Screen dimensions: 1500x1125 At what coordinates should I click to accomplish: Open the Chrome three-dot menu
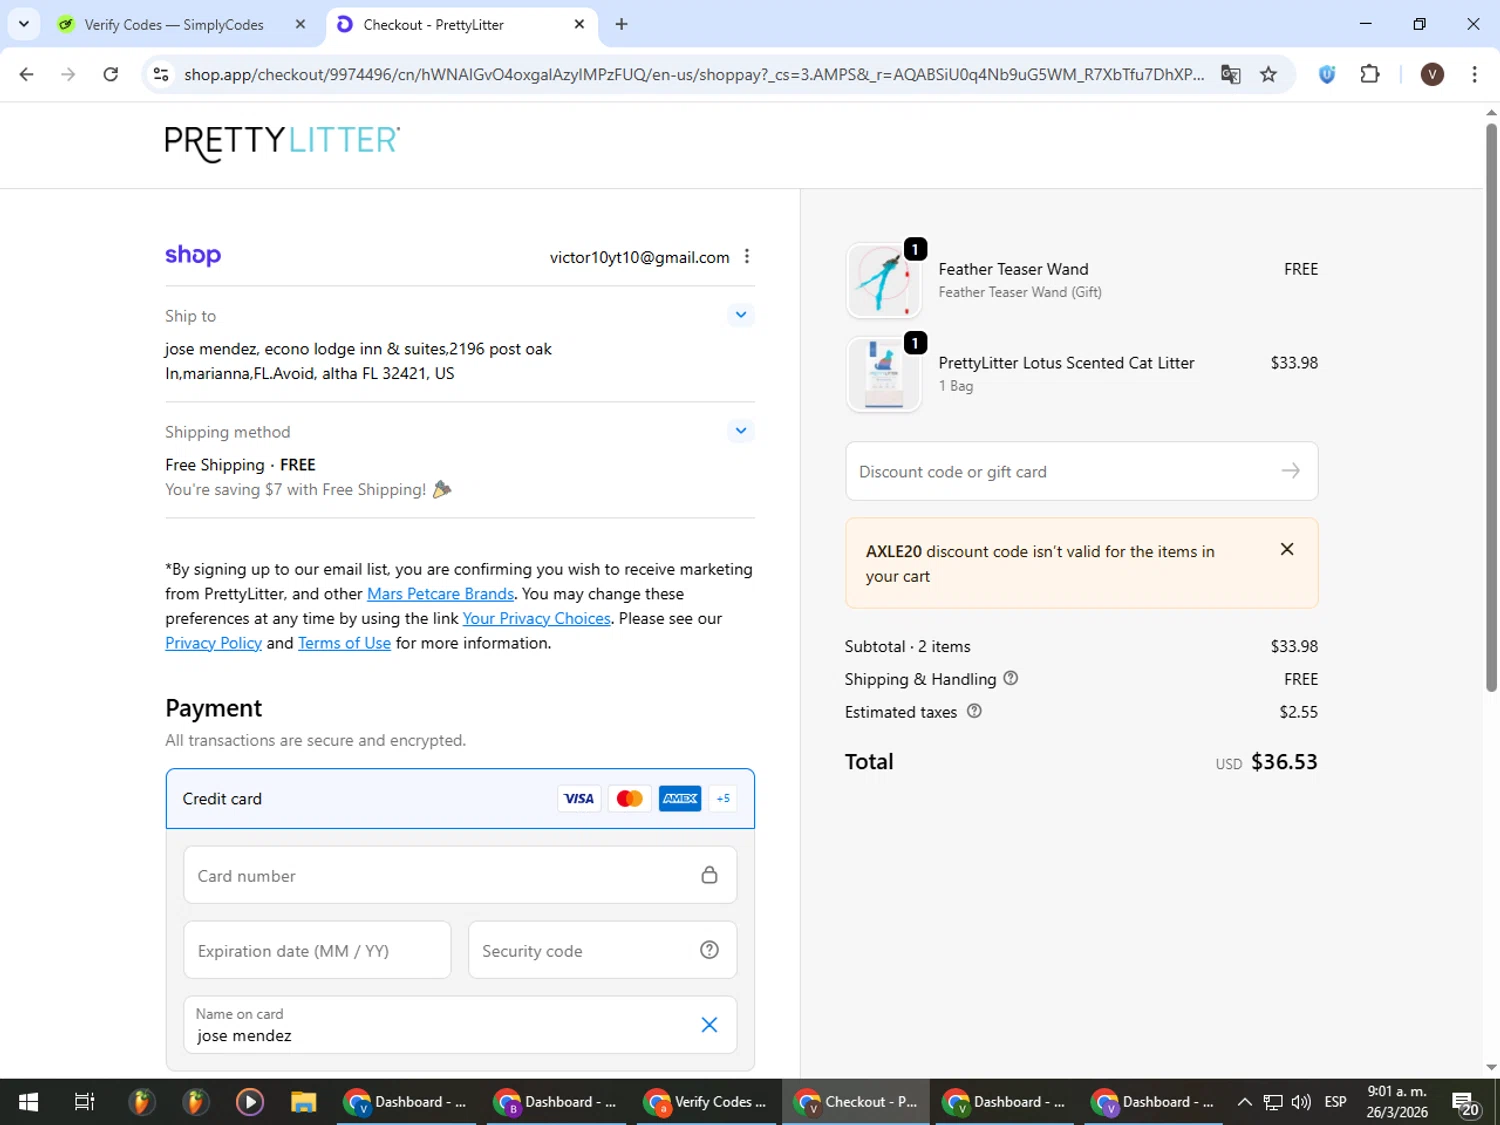1474,74
